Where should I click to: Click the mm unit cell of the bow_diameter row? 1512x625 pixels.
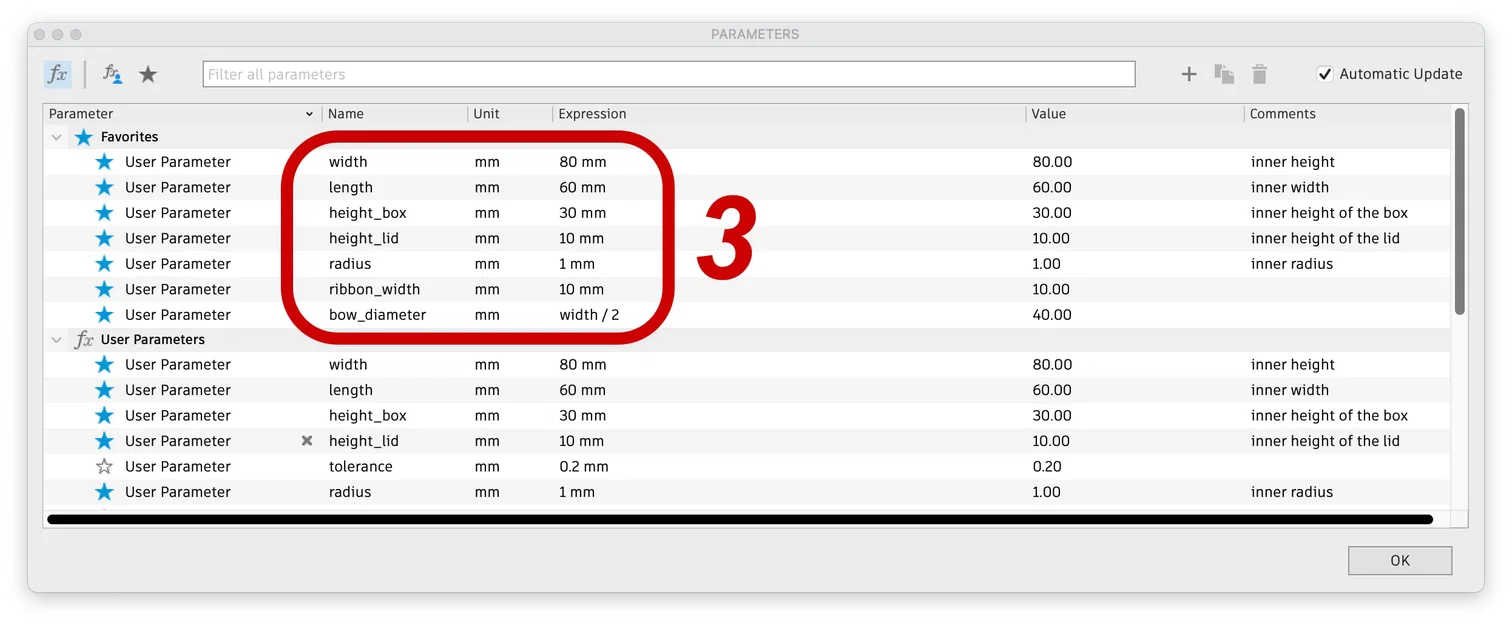coord(487,315)
